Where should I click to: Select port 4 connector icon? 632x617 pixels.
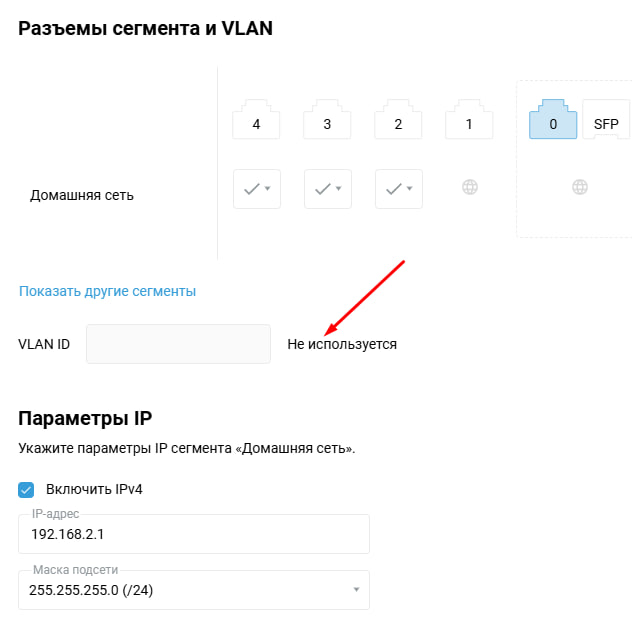256,119
